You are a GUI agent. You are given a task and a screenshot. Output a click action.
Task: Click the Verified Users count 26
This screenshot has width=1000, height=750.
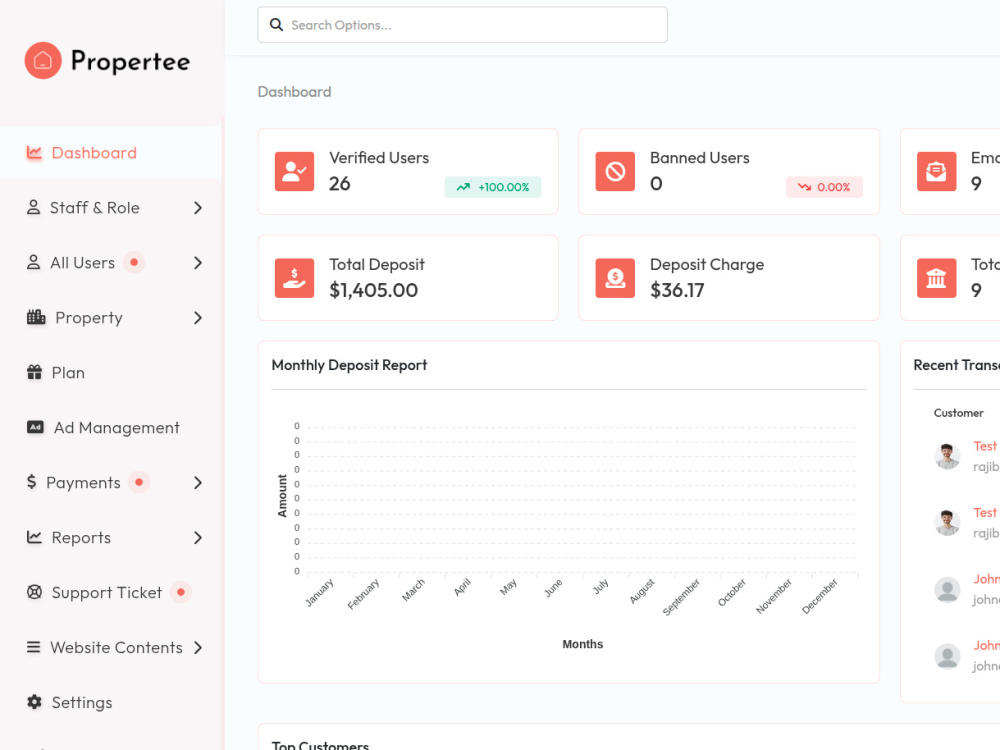(339, 184)
